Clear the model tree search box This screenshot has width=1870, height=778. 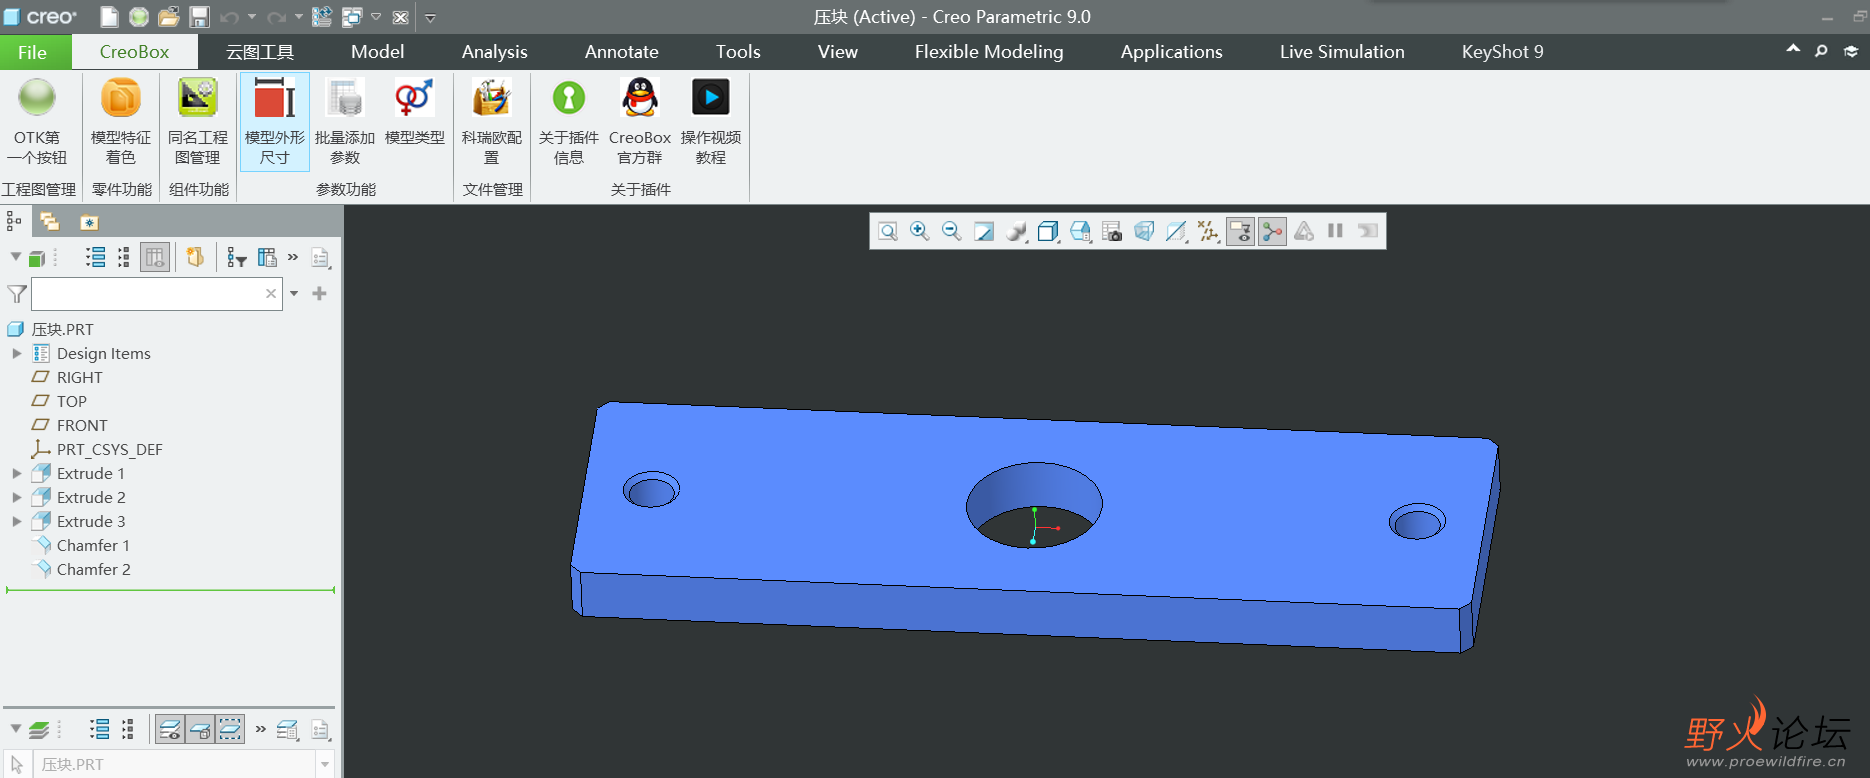[x=271, y=294]
